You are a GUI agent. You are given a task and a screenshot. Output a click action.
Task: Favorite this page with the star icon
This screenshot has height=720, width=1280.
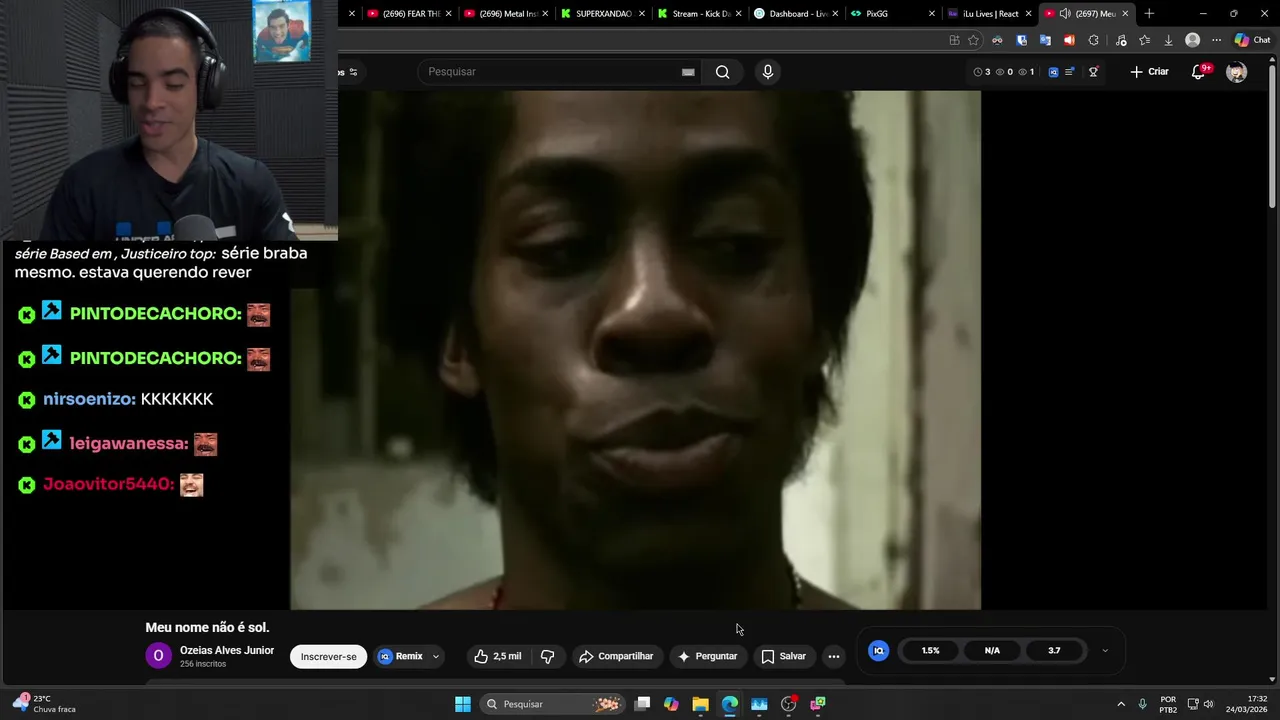(x=973, y=40)
